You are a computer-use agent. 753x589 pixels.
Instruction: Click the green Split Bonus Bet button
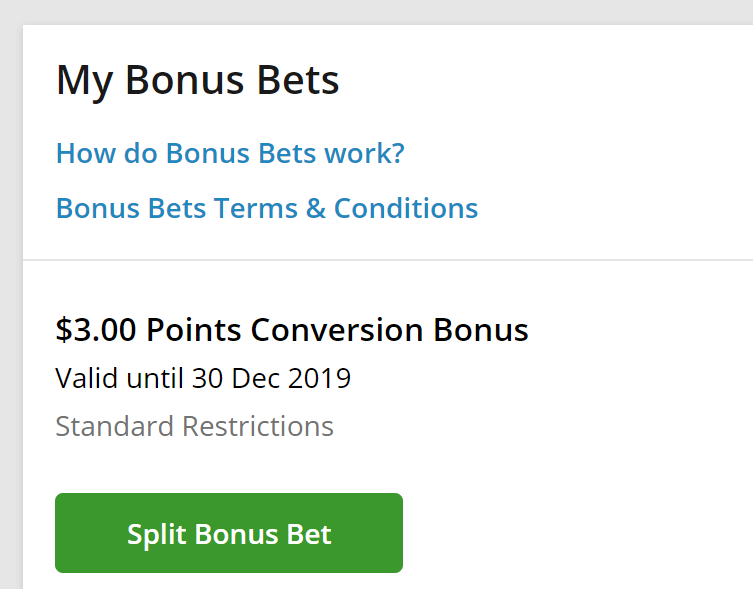click(229, 533)
